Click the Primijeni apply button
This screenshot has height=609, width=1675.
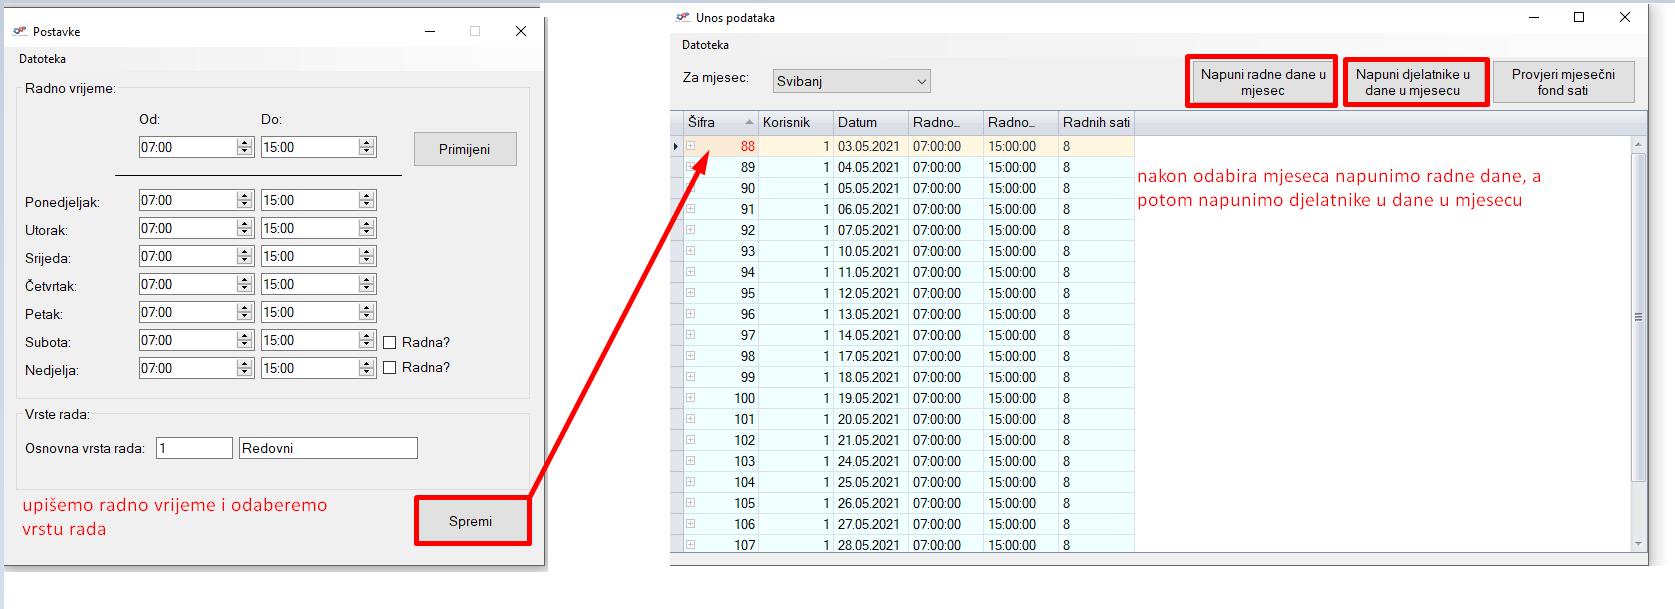pyautogui.click(x=465, y=149)
